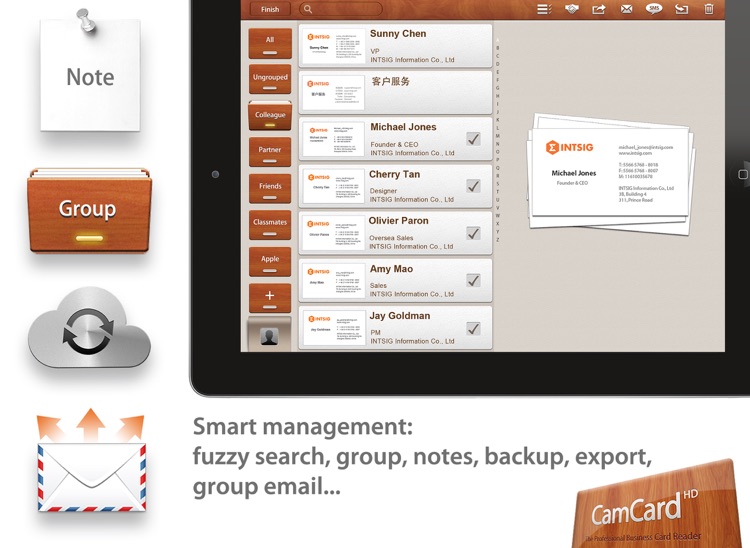Click the Founder & CEO title in list
The image size is (750, 548).
click(x=394, y=144)
